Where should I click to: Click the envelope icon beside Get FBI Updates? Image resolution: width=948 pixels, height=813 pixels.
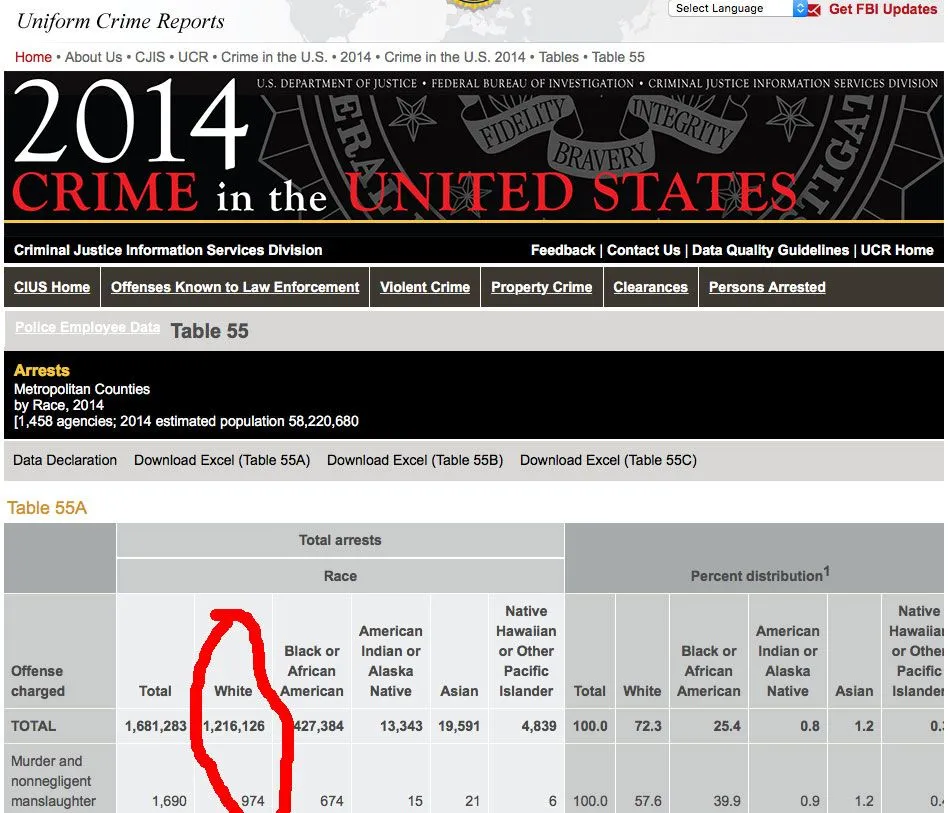click(x=814, y=10)
